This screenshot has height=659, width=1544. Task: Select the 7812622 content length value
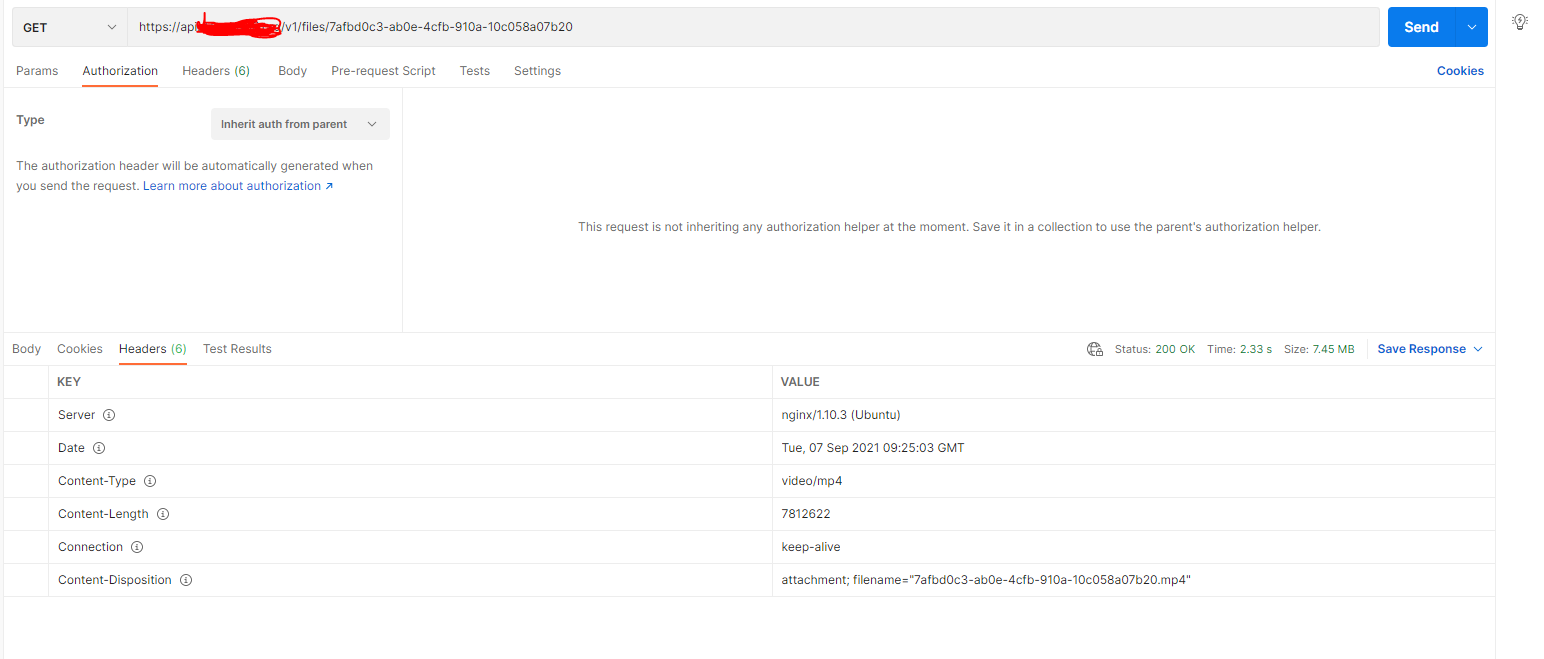coord(806,514)
